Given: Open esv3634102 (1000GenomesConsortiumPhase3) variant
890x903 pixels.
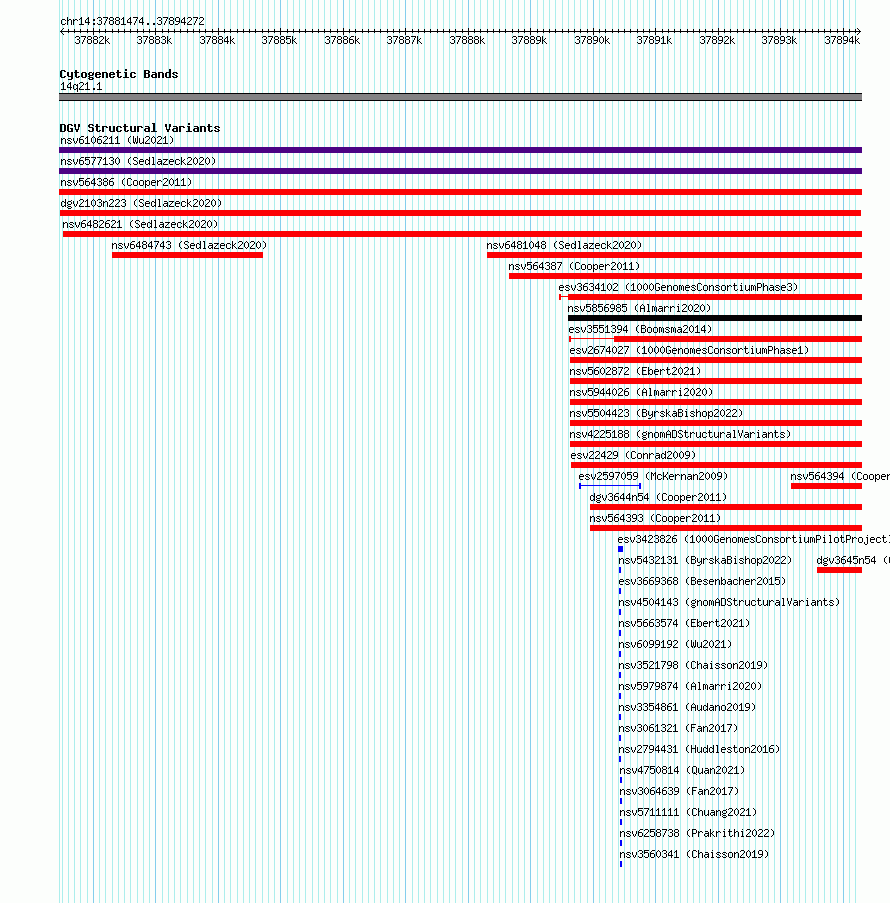Looking at the screenshot, I should (678, 287).
